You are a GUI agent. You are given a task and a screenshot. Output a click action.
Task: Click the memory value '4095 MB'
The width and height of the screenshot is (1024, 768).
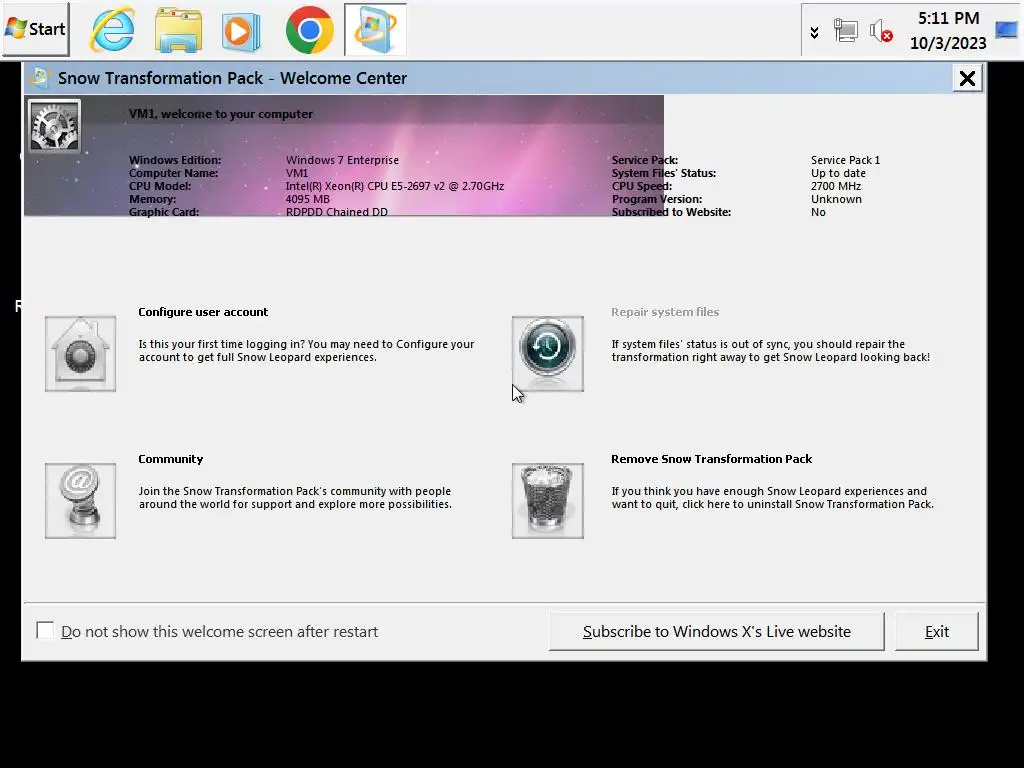(x=308, y=199)
